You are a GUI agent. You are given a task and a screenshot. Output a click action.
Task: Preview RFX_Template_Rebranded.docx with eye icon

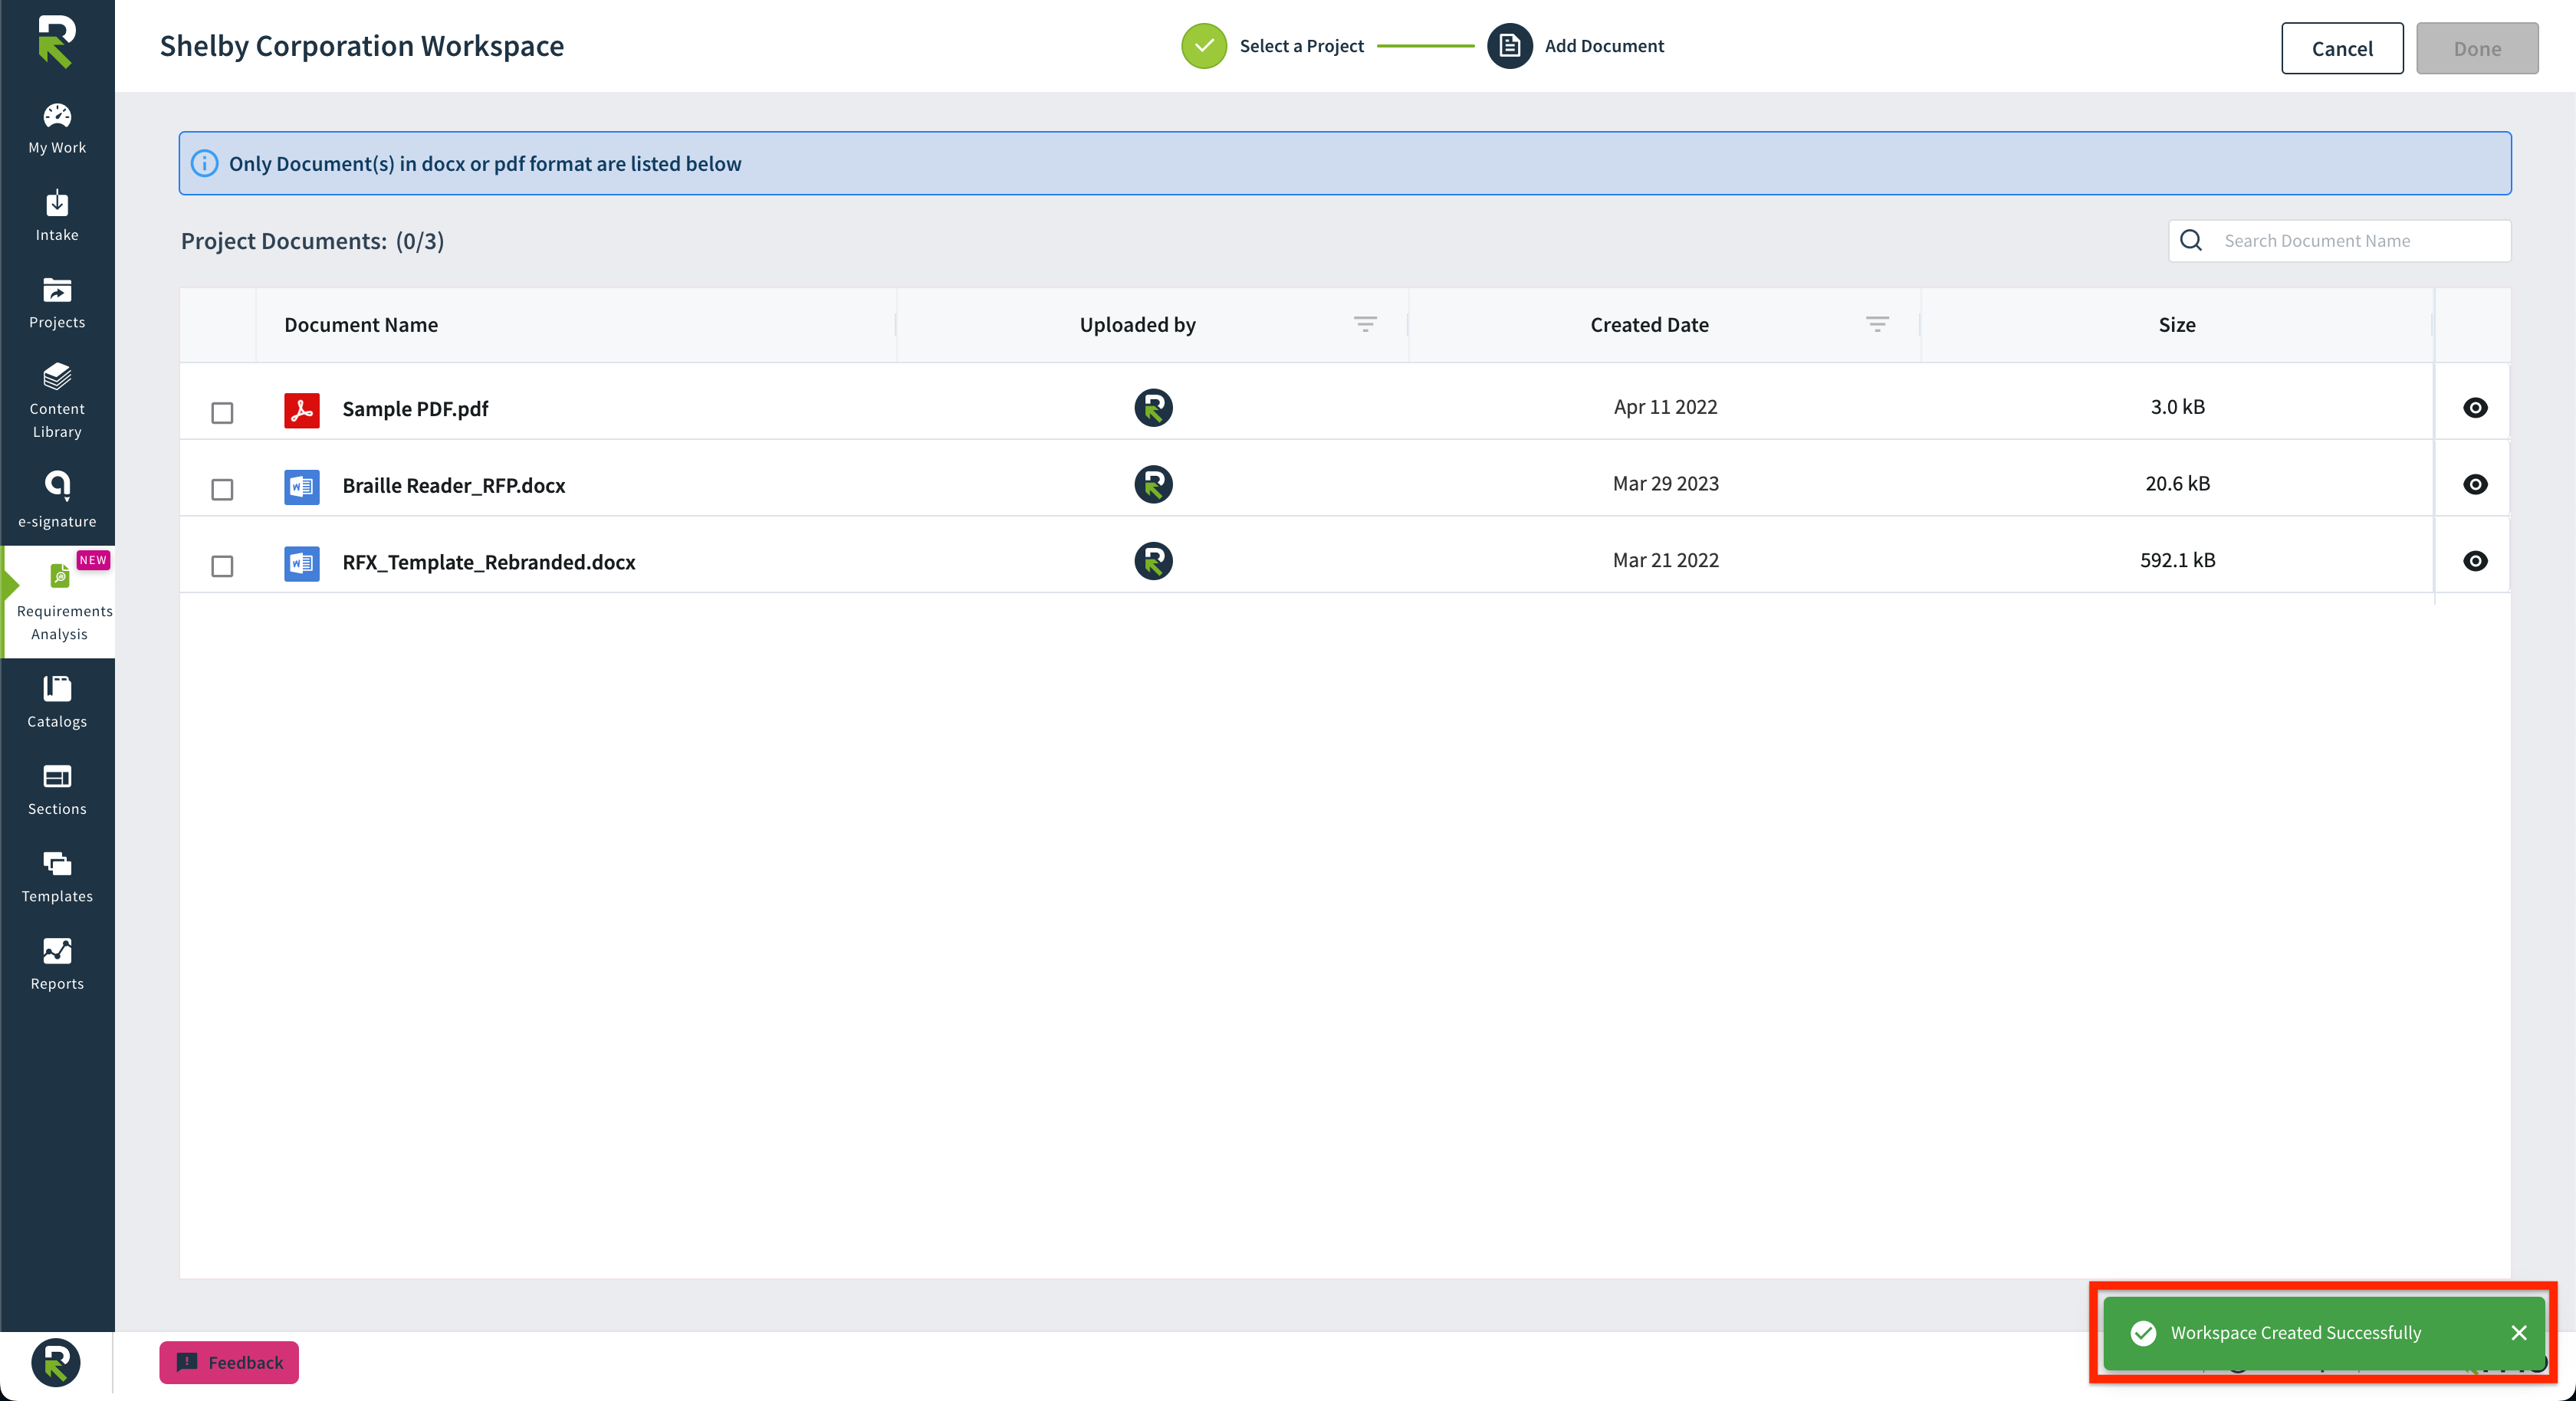click(x=2475, y=561)
